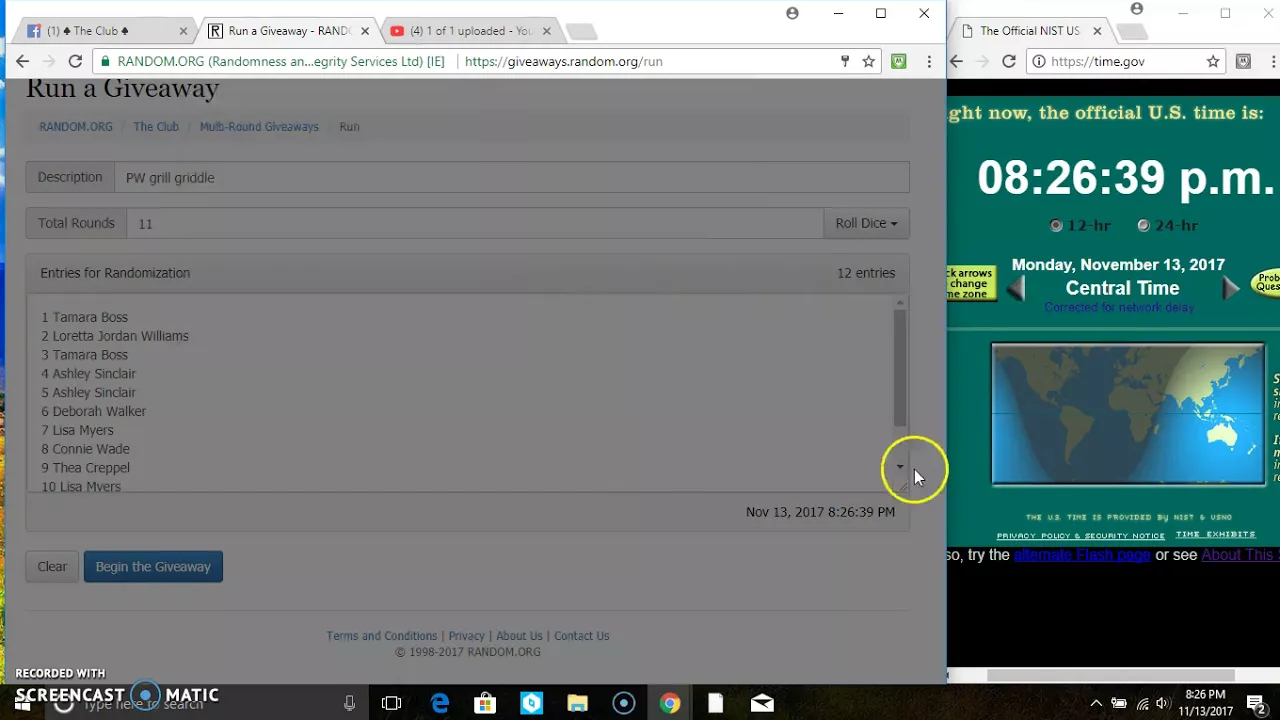Reload the giveaway page in left browser
Viewport: 1280px width, 720px height.
[x=75, y=61]
